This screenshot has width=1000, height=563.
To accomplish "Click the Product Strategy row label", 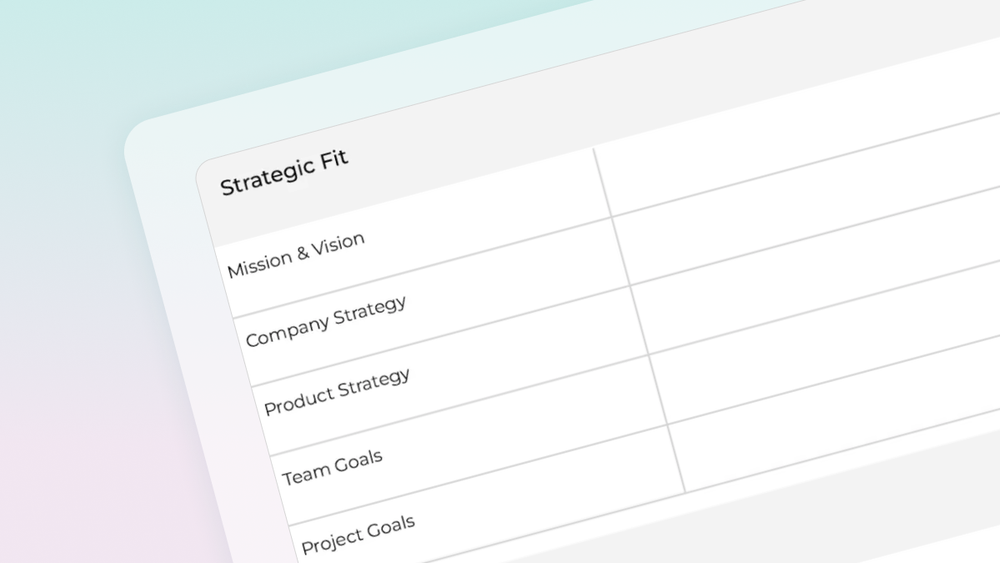I will pos(337,392).
